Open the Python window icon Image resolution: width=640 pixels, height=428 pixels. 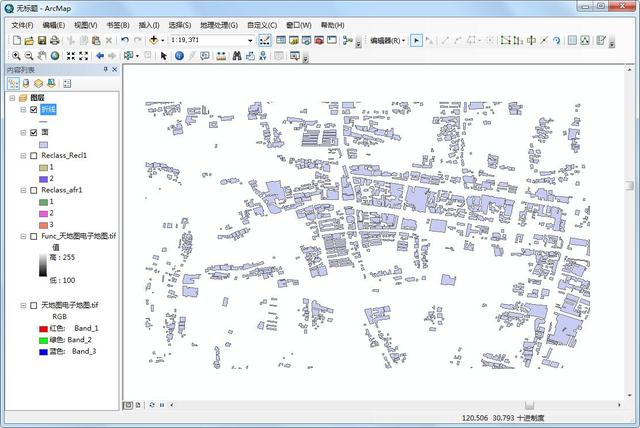(332, 40)
